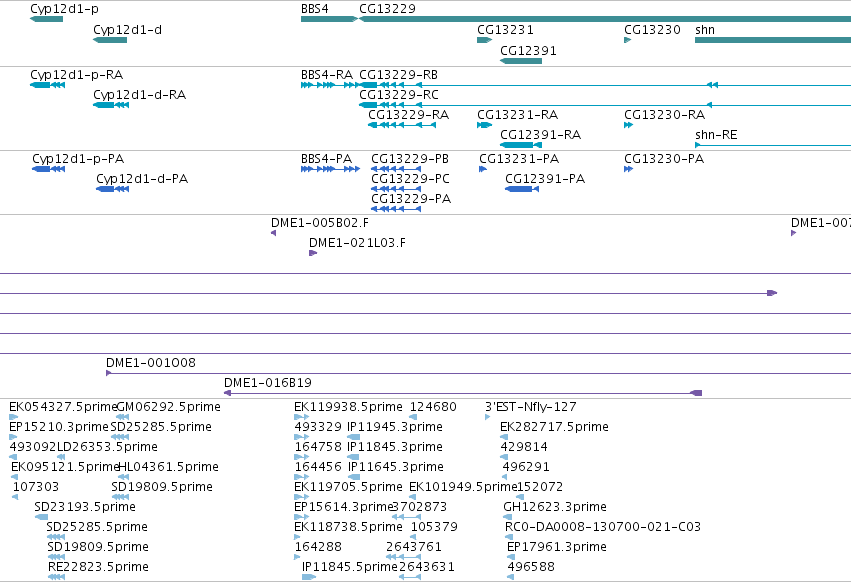Open transcript label CG13229-RA
Image resolution: width=851 pixels, height=582 pixels.
point(409,115)
